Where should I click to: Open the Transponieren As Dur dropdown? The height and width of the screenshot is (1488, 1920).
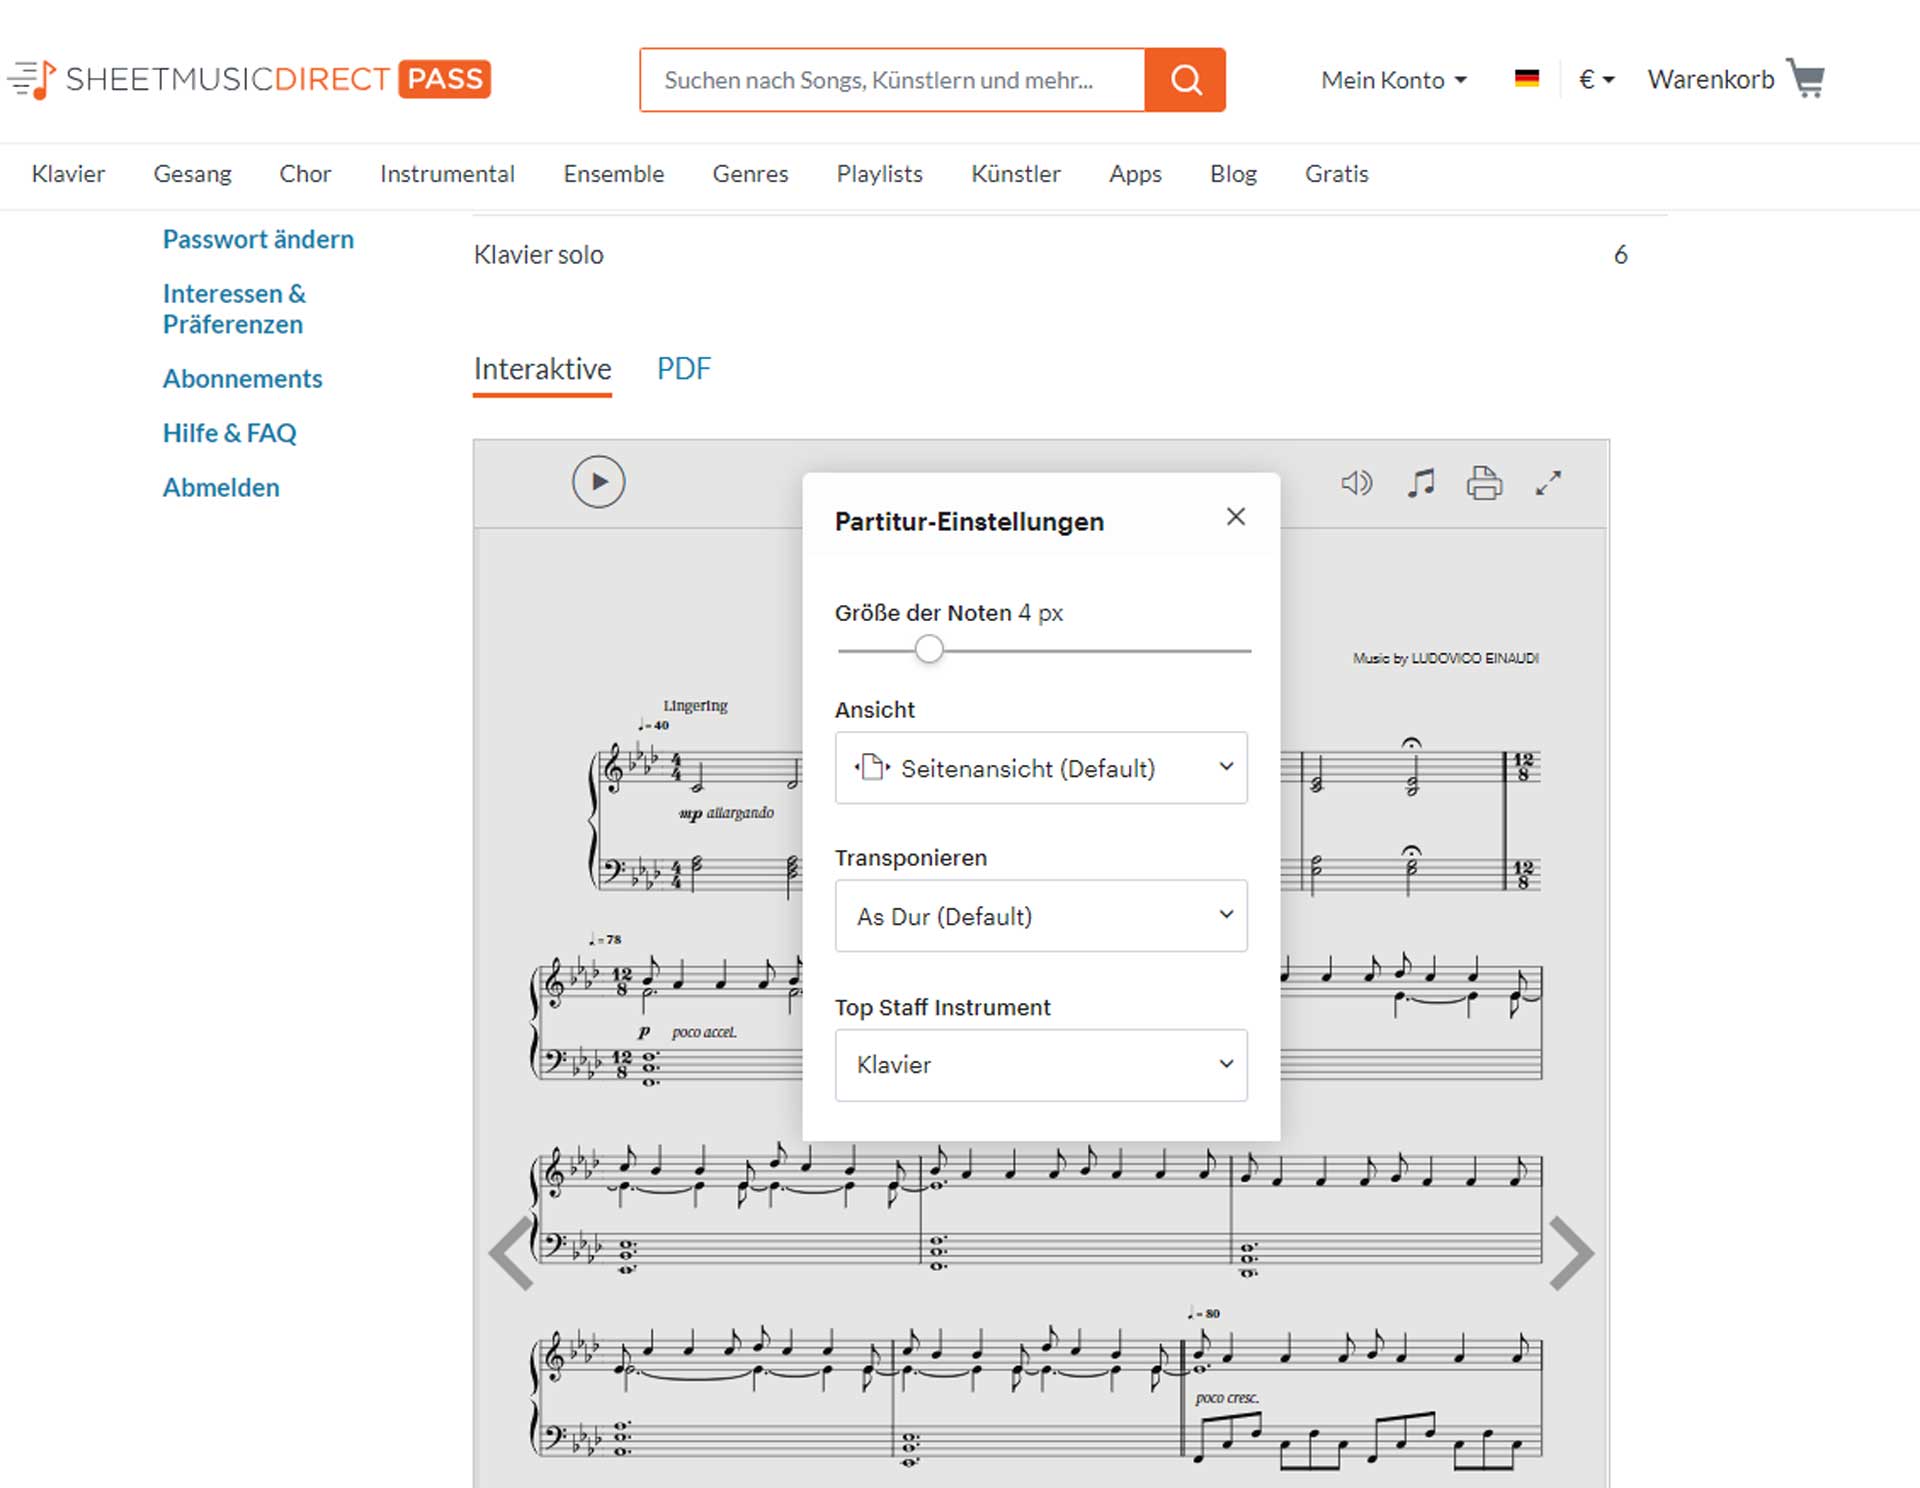click(1041, 916)
